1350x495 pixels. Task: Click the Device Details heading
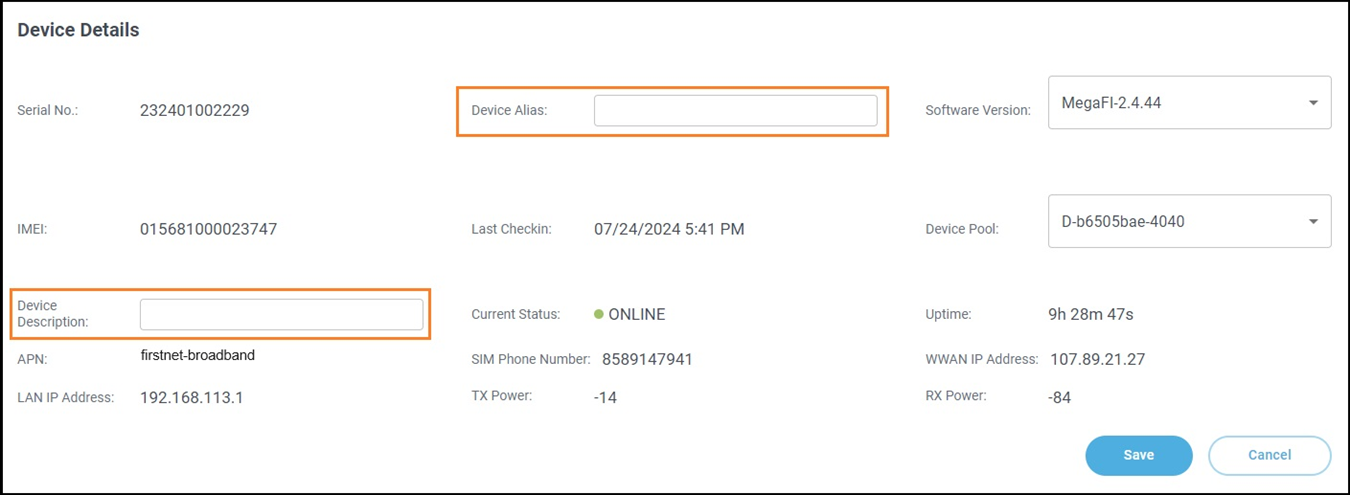(x=78, y=30)
